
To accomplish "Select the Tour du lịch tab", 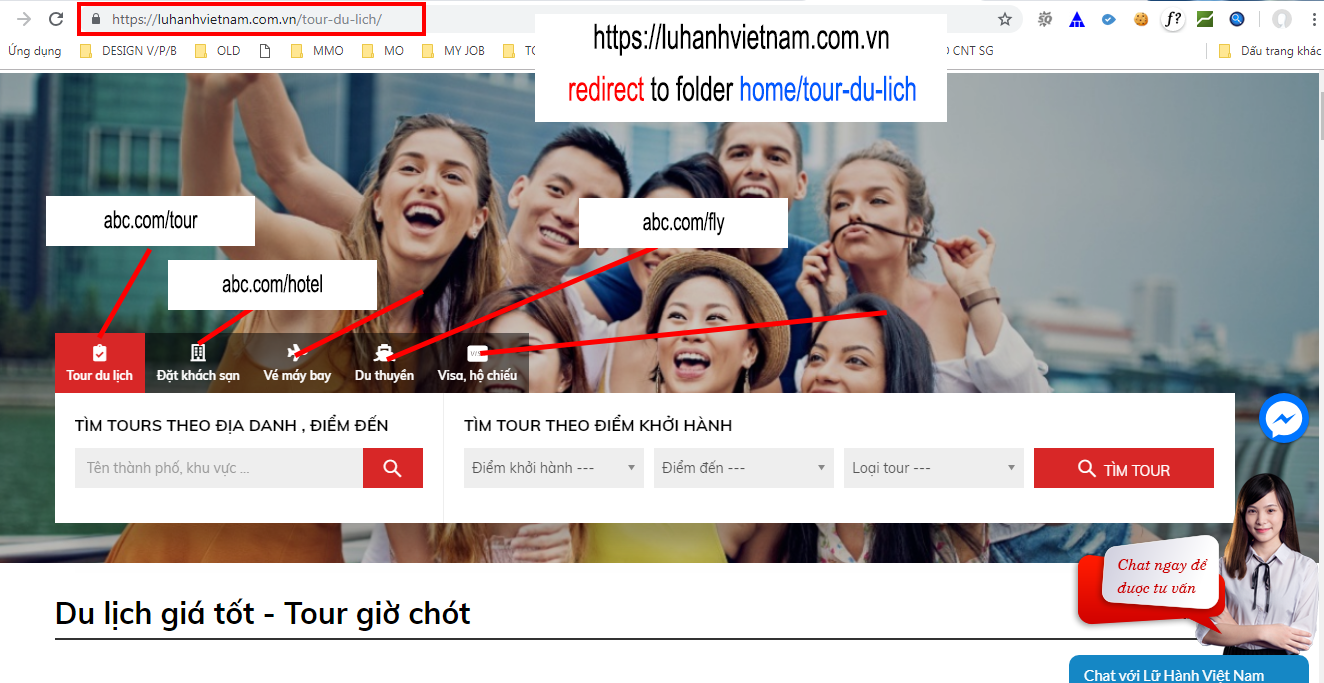I will click(100, 363).
